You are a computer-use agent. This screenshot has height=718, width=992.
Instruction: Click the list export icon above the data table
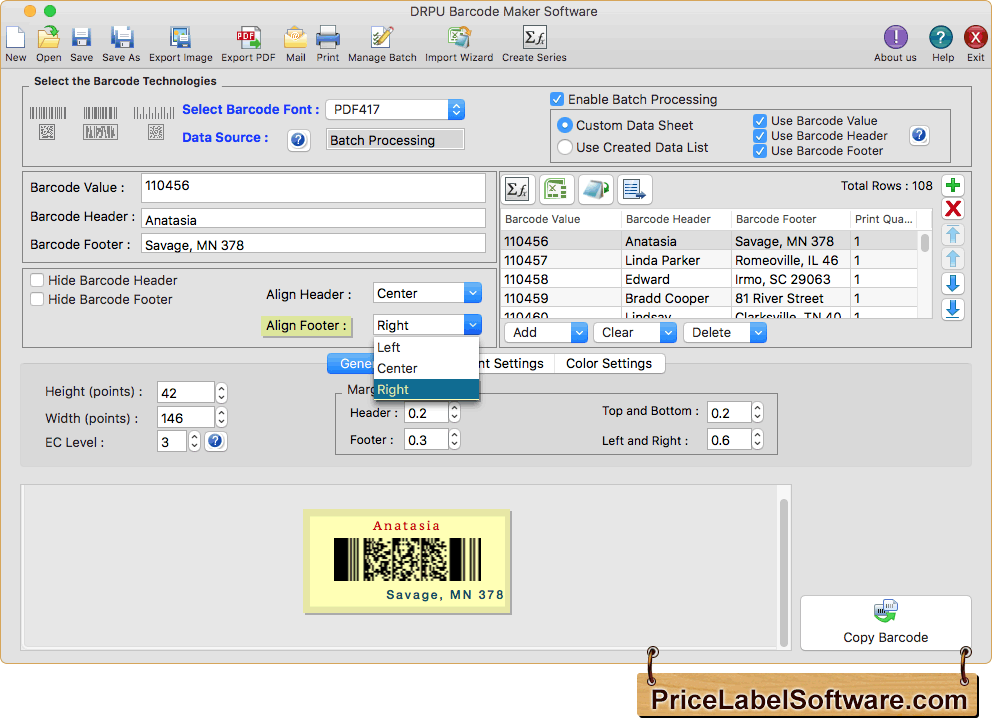coord(635,189)
